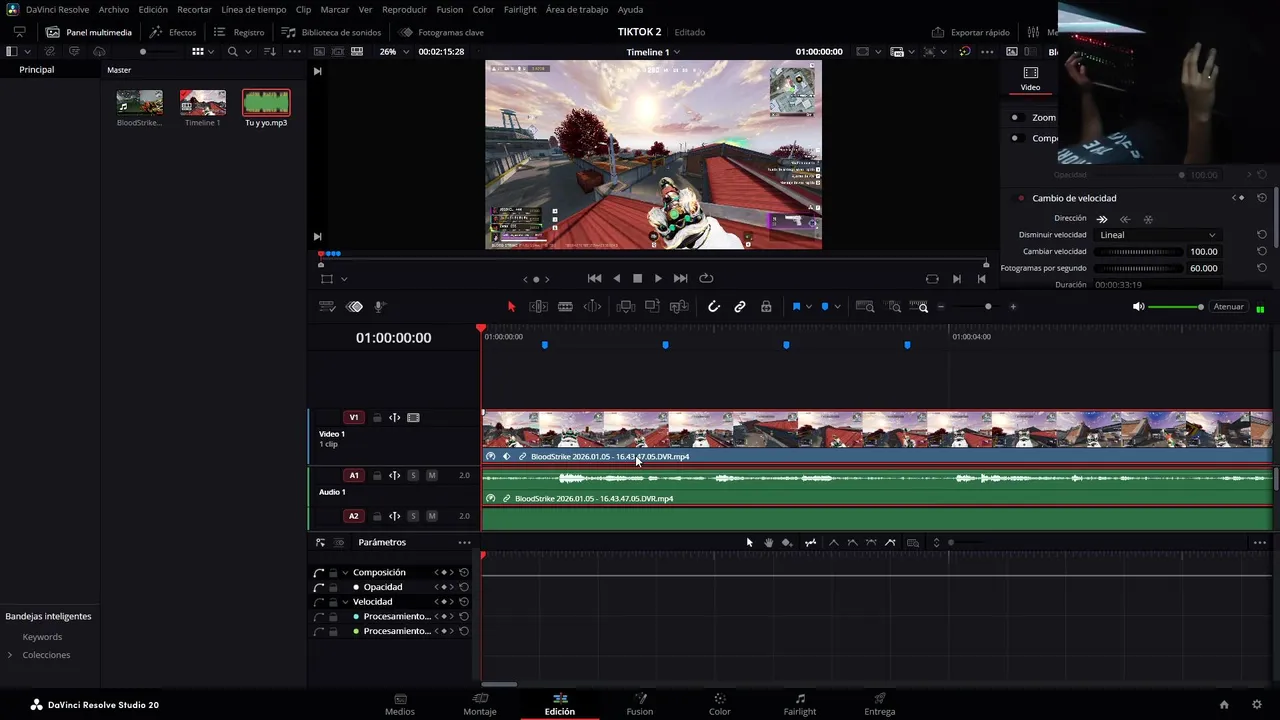Open the Clip menu
The image size is (1280, 720).
(x=303, y=9)
